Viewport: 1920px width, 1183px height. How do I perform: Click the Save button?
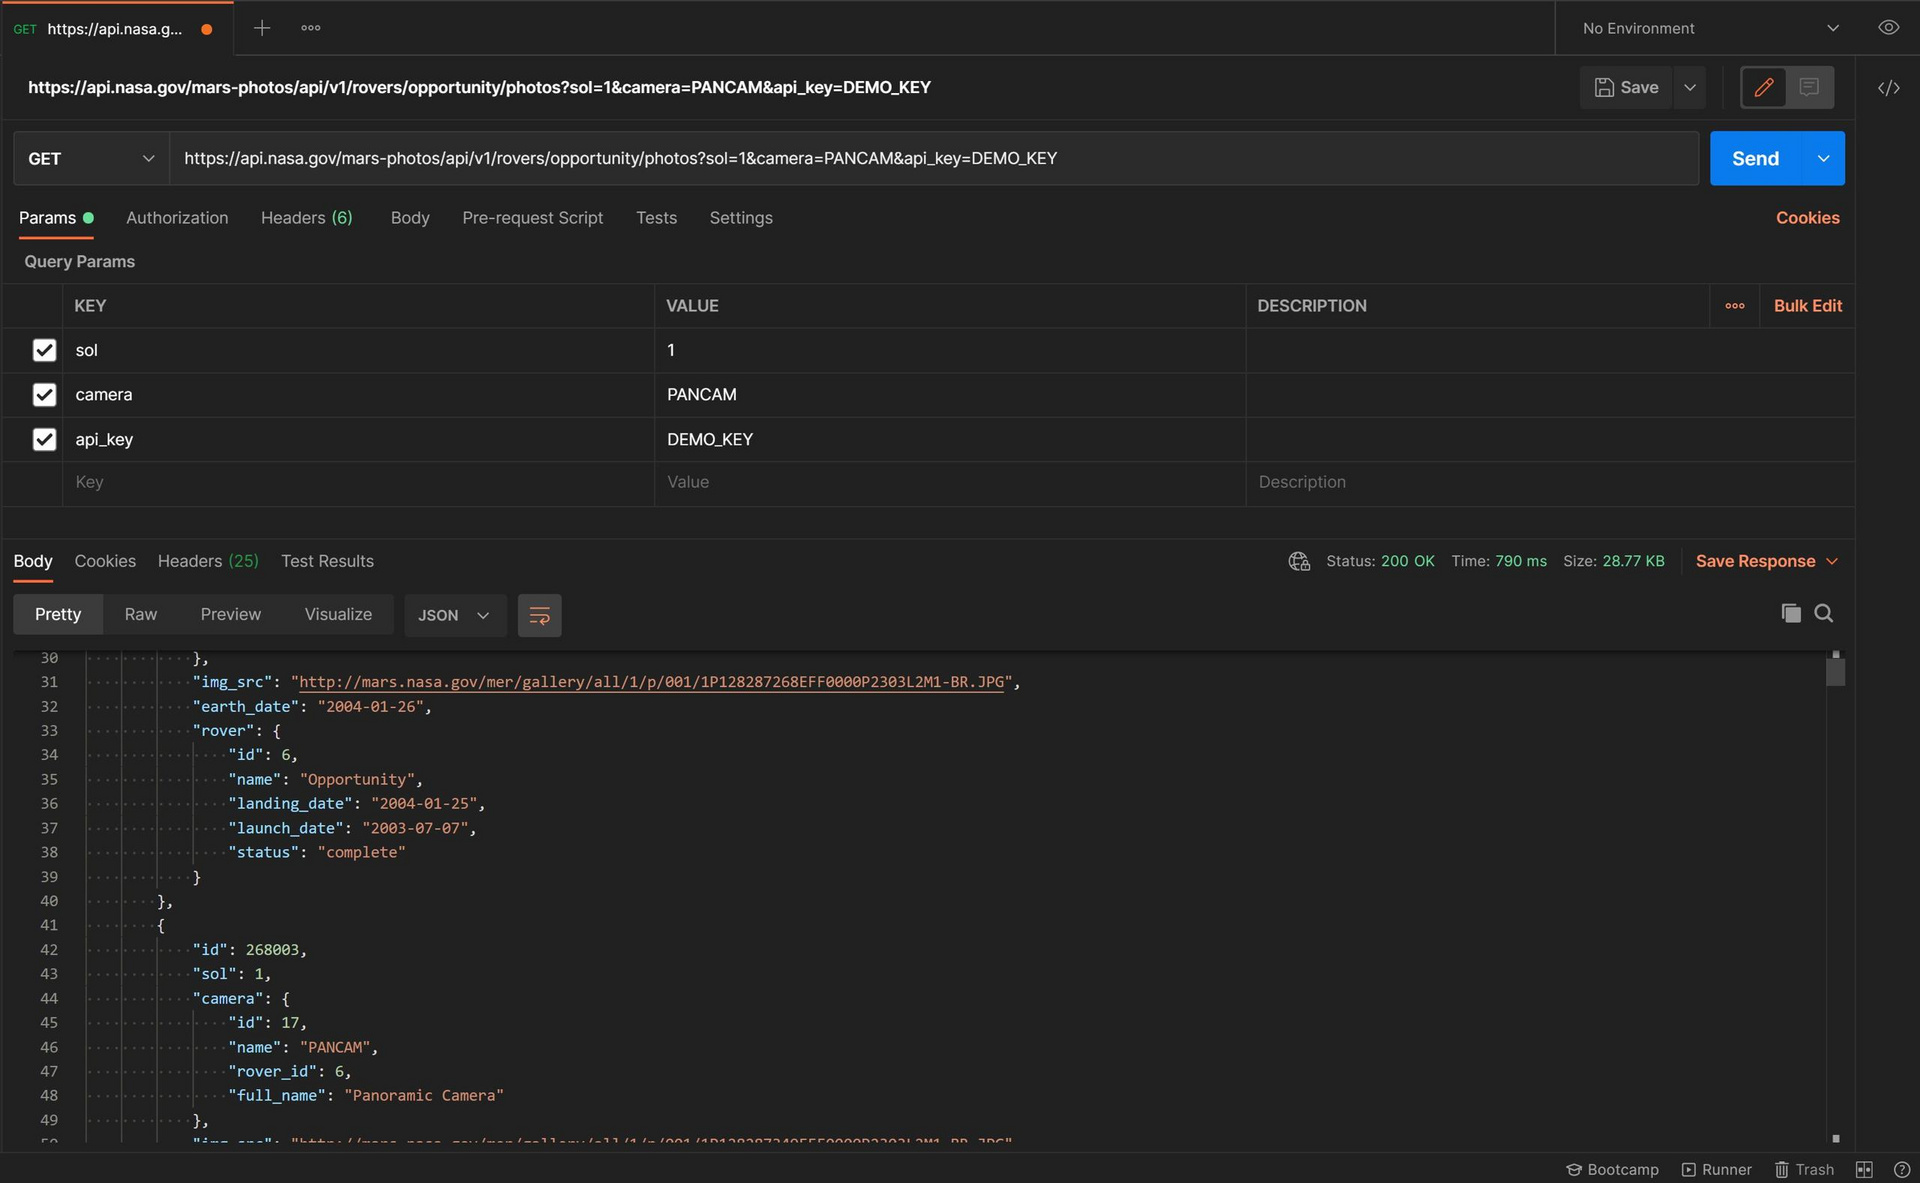click(1627, 87)
